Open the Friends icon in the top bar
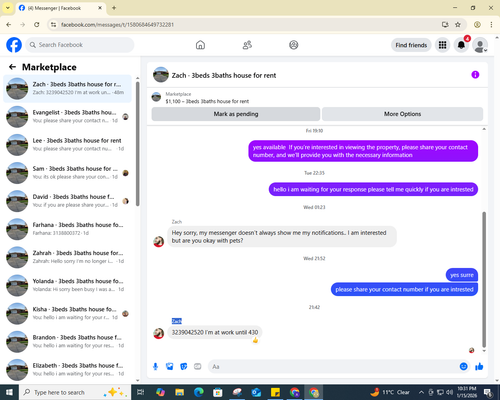This screenshot has height=400, width=500. tap(247, 45)
